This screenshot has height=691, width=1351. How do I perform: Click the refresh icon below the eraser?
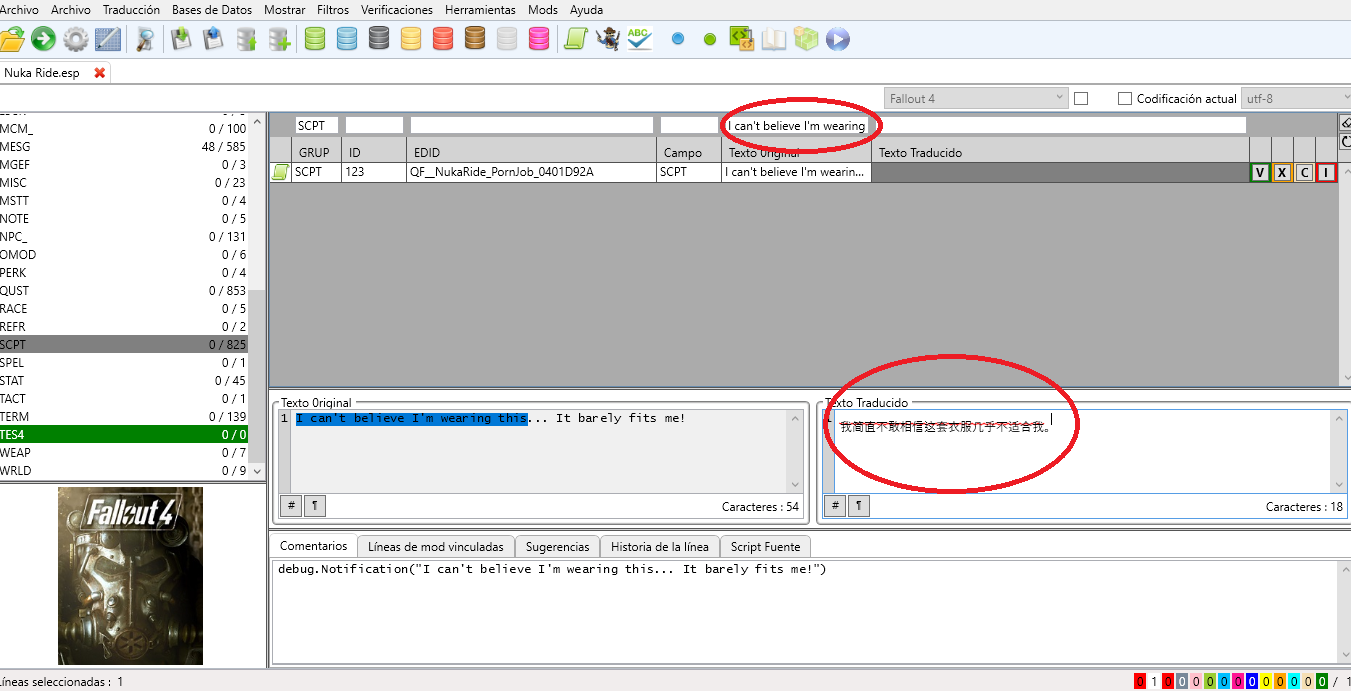click(1345, 142)
